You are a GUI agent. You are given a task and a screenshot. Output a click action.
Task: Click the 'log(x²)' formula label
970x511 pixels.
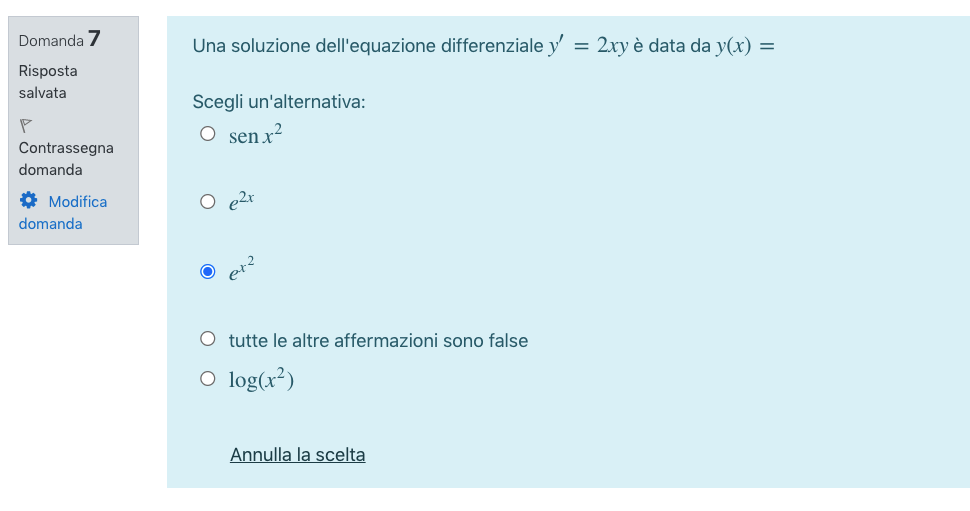(261, 380)
